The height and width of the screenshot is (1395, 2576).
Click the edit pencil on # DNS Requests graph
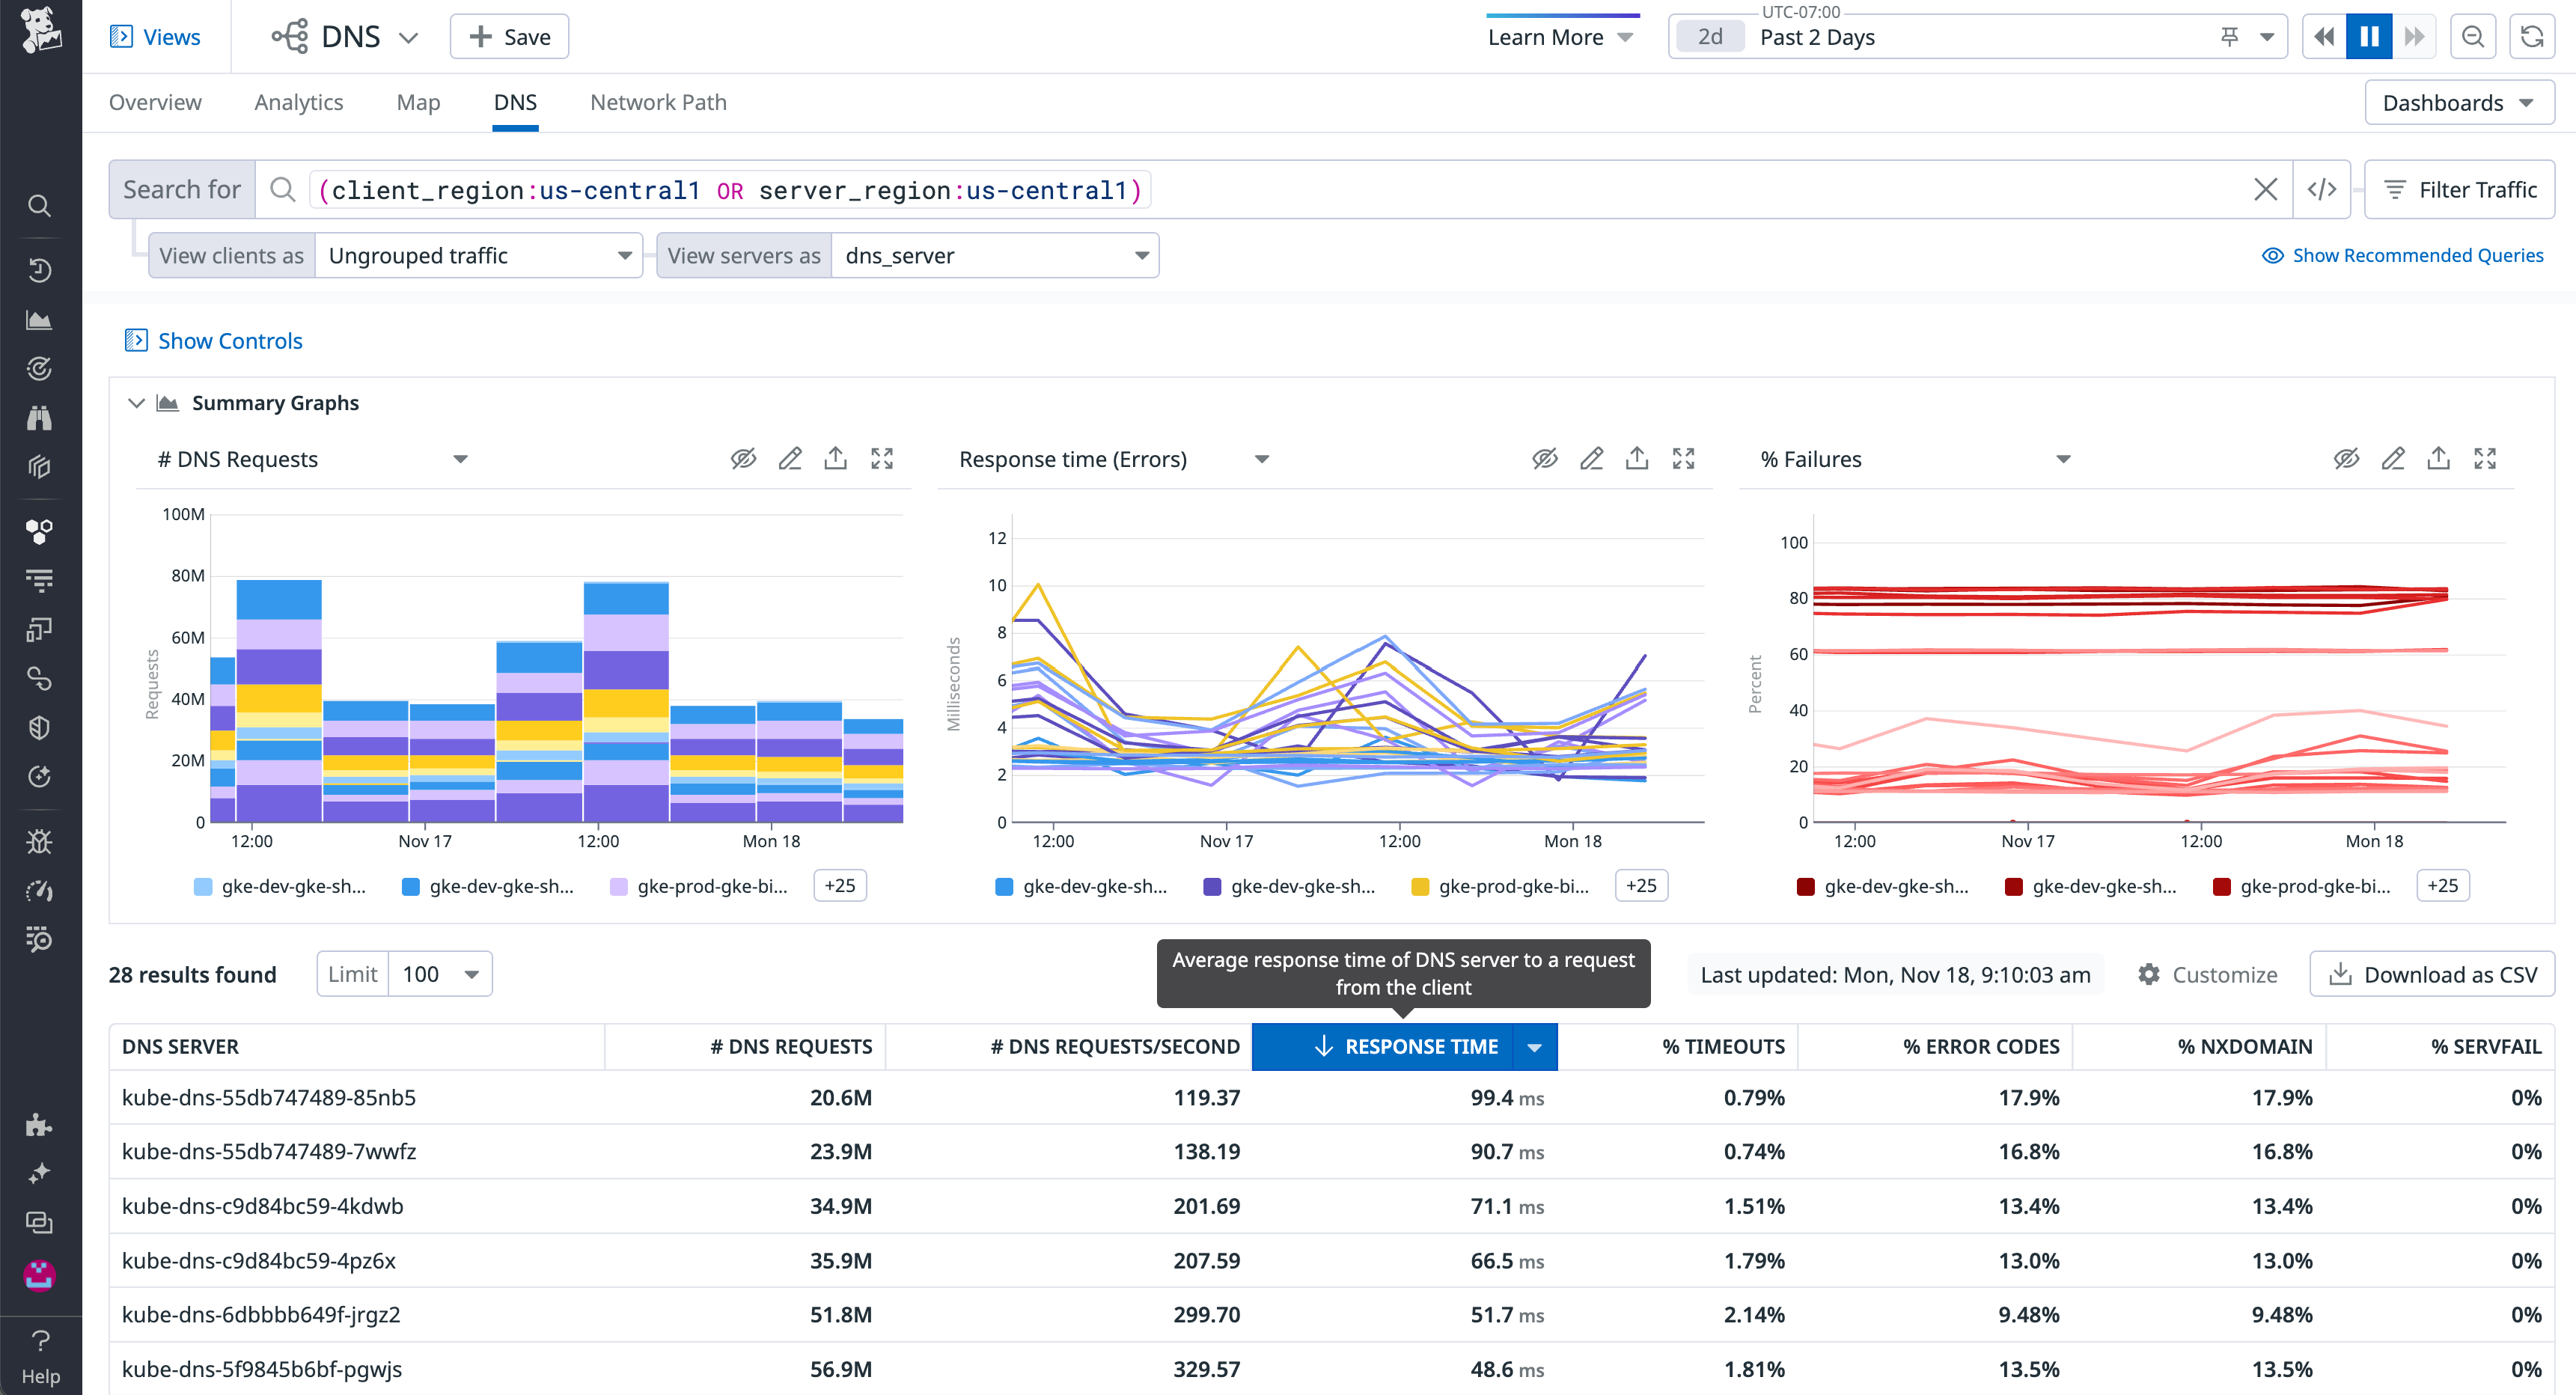coord(790,458)
